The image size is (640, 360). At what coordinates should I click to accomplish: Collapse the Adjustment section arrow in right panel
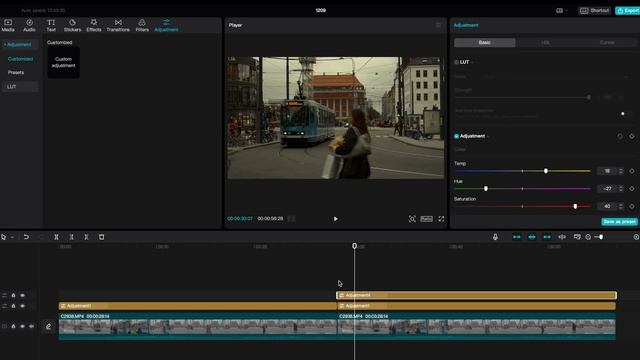pyautogui.click(x=488, y=136)
